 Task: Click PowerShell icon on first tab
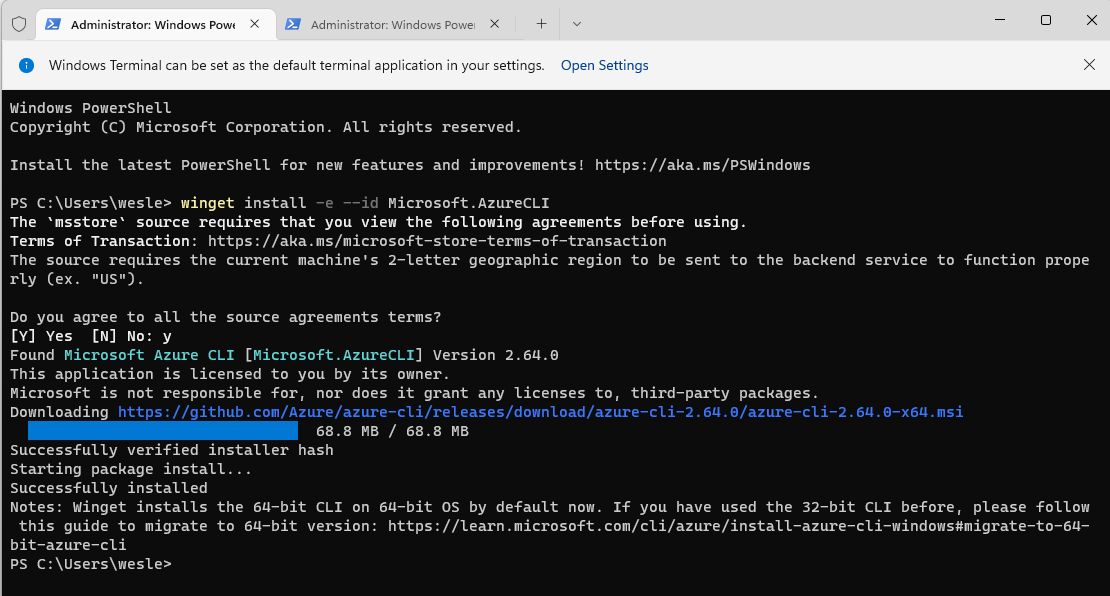(x=52, y=24)
